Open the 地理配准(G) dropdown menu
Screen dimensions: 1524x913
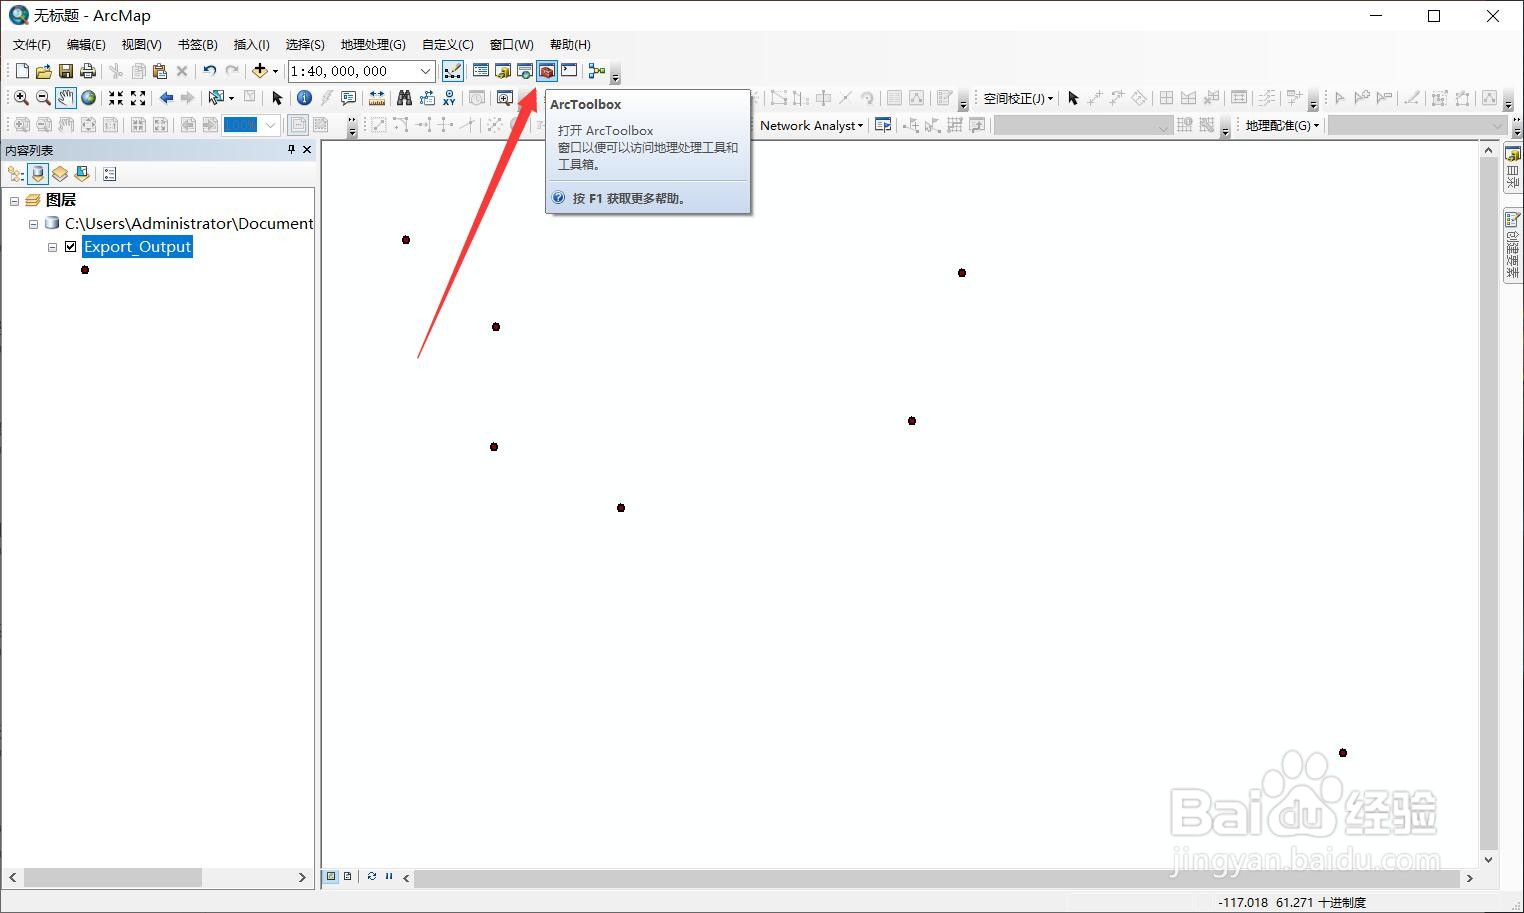click(x=1282, y=125)
